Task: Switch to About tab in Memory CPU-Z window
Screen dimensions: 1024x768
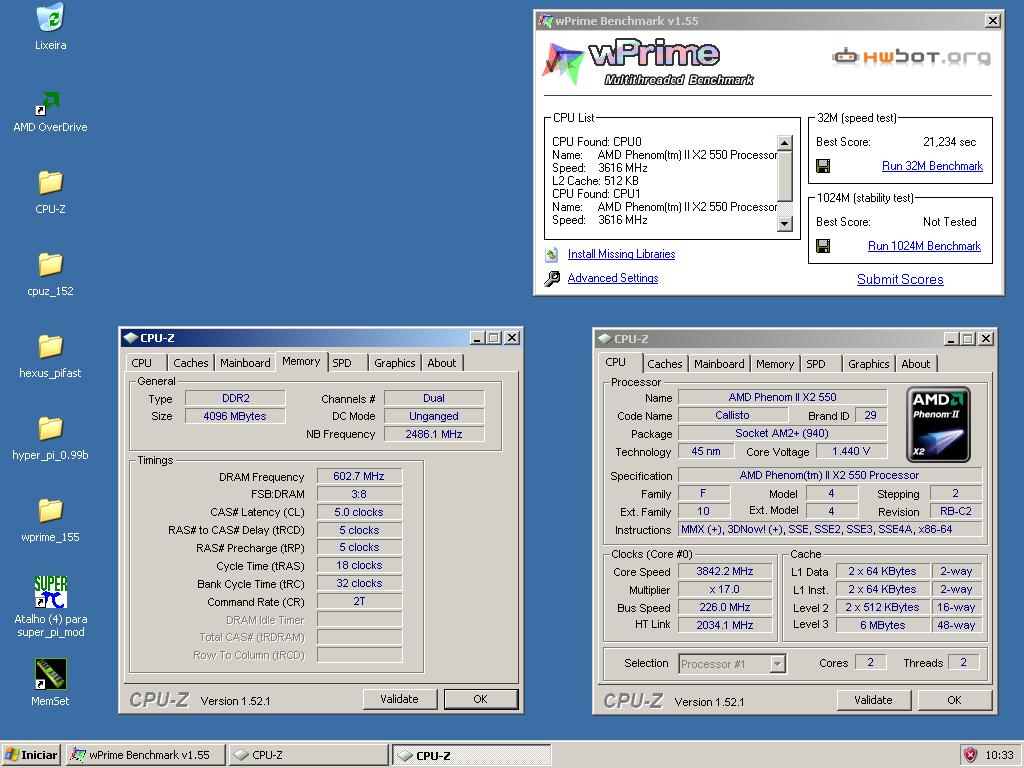Action: [x=441, y=363]
